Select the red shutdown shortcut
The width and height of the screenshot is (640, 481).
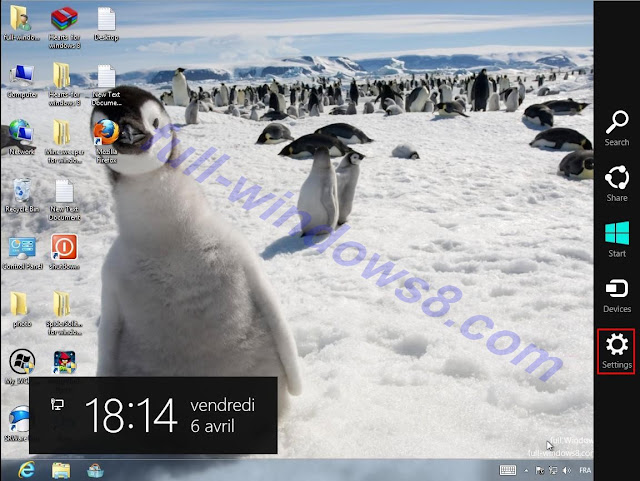(64, 252)
